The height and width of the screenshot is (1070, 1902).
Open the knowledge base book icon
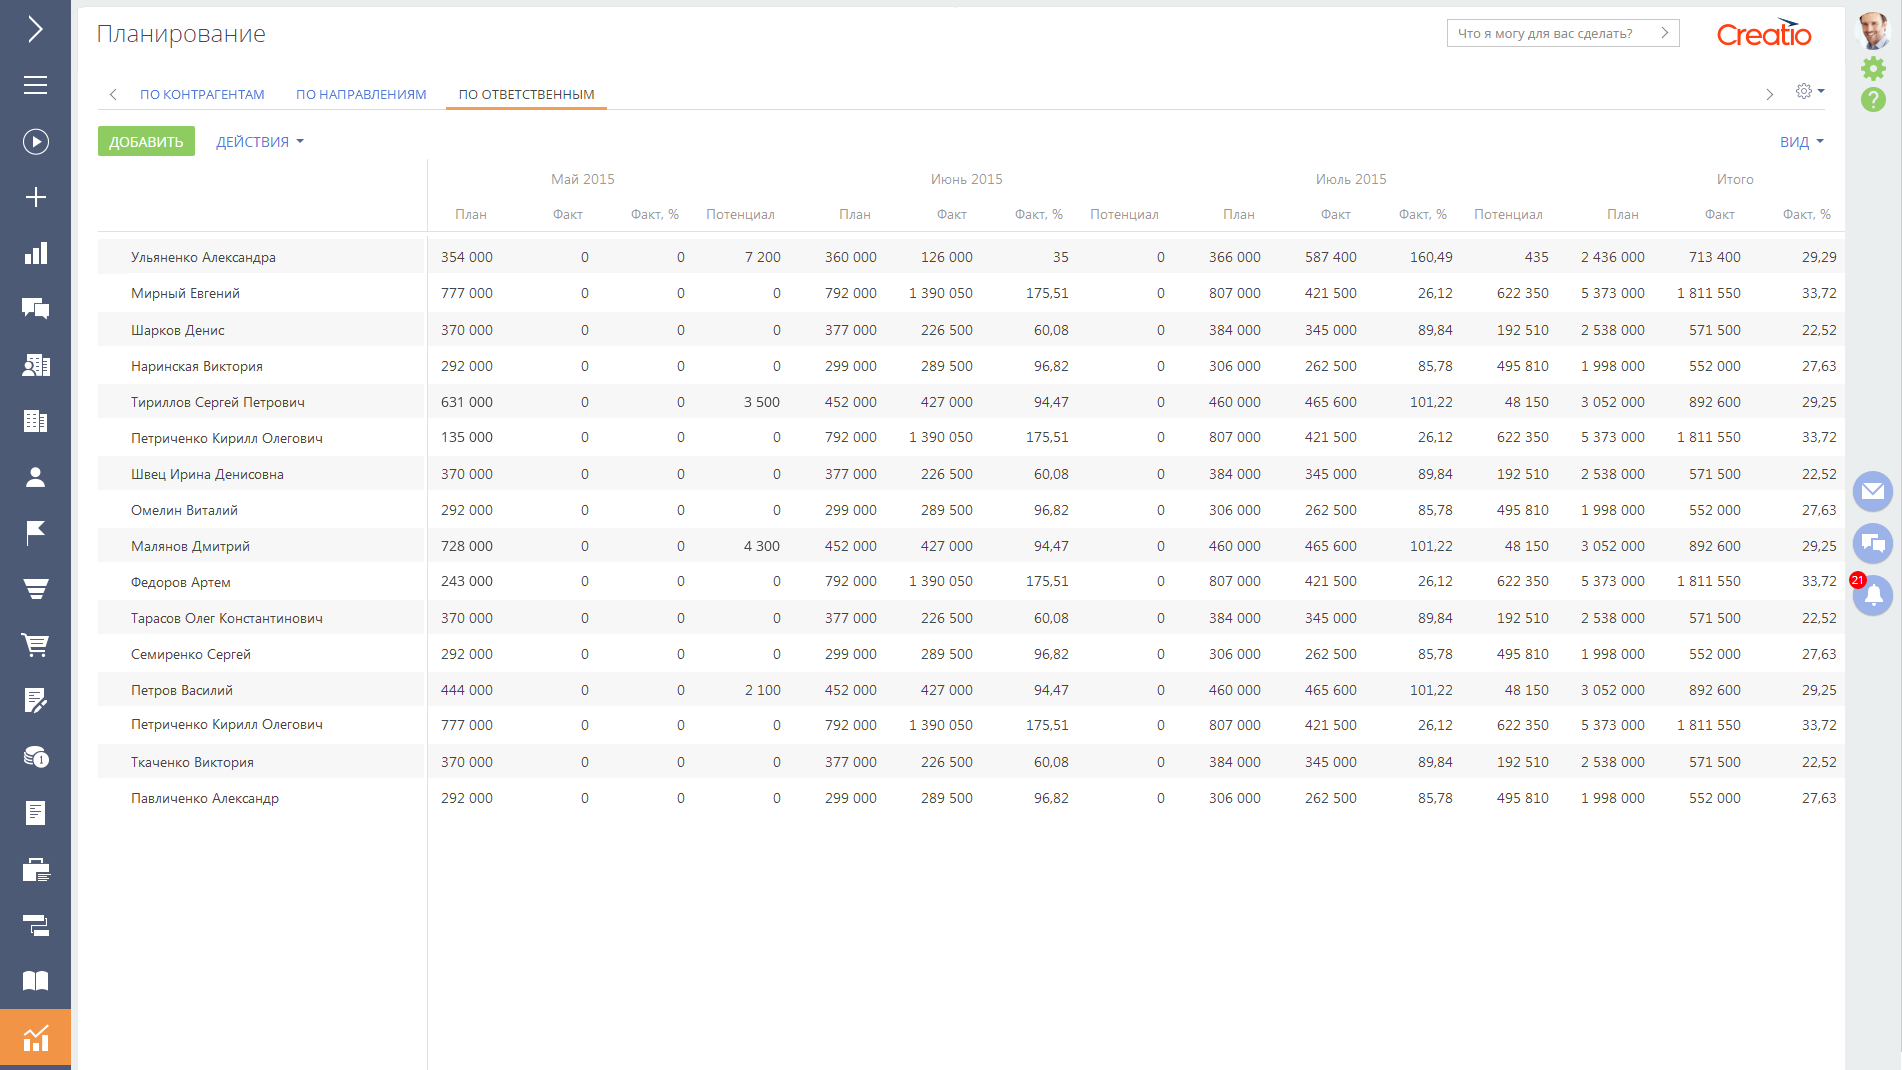tap(35, 981)
